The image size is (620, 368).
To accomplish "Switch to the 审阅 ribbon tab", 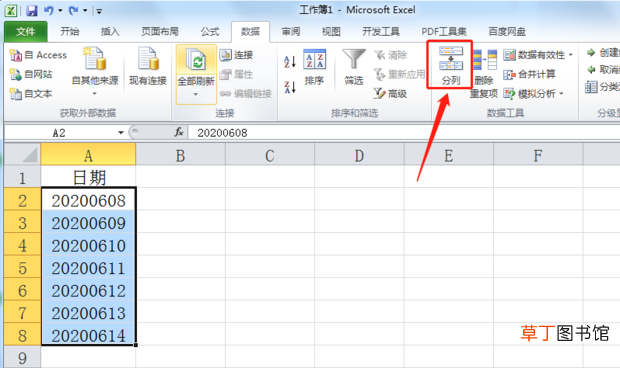I will [291, 32].
